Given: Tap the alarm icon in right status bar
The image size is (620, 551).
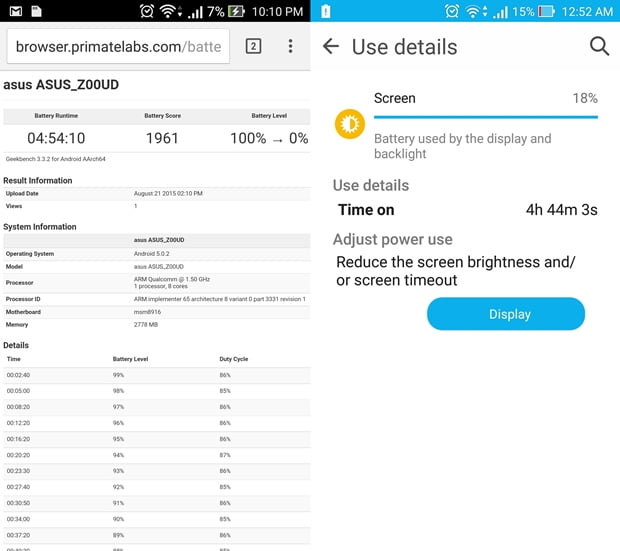Looking at the screenshot, I should point(452,11).
